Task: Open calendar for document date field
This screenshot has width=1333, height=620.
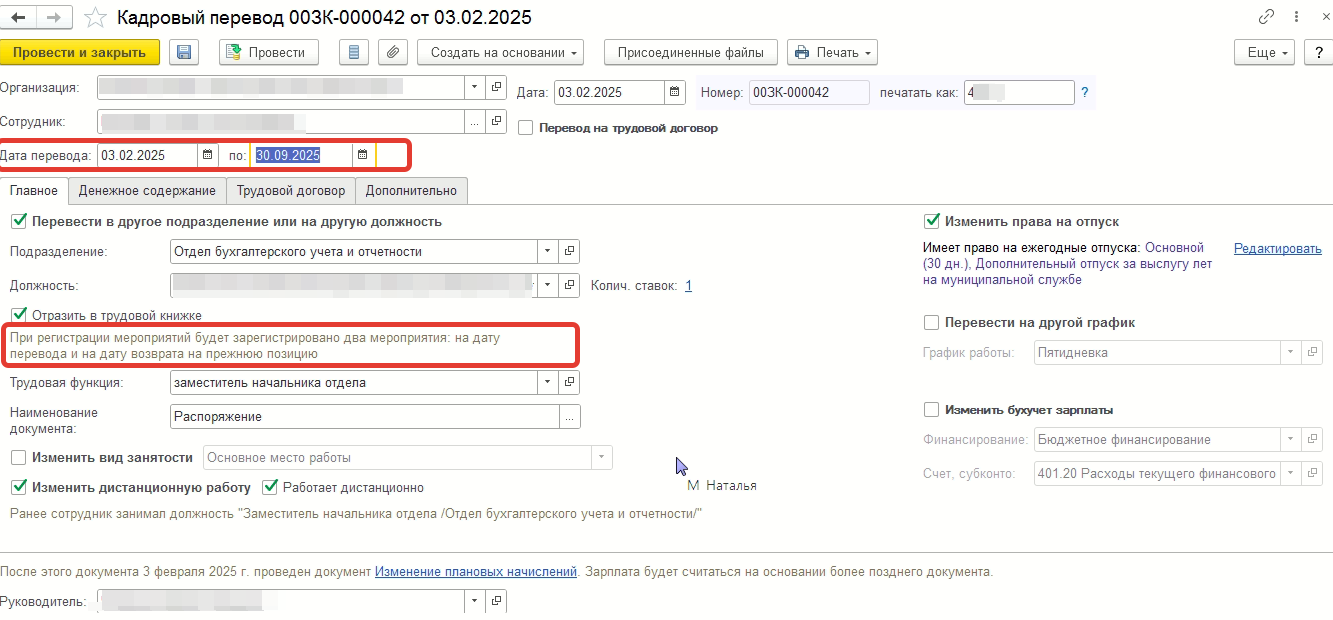Action: (676, 93)
